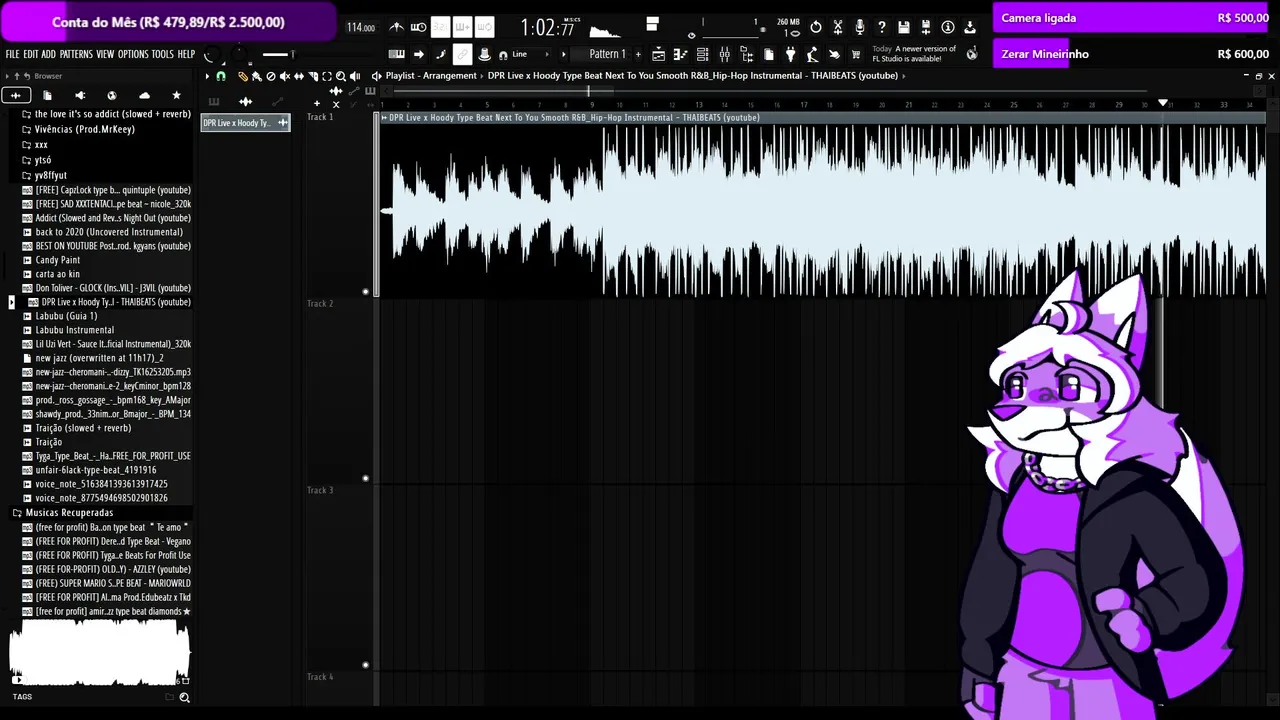This screenshot has width=1280, height=720.
Task: Open the PATTERNS menu
Action: pyautogui.click(x=76, y=54)
